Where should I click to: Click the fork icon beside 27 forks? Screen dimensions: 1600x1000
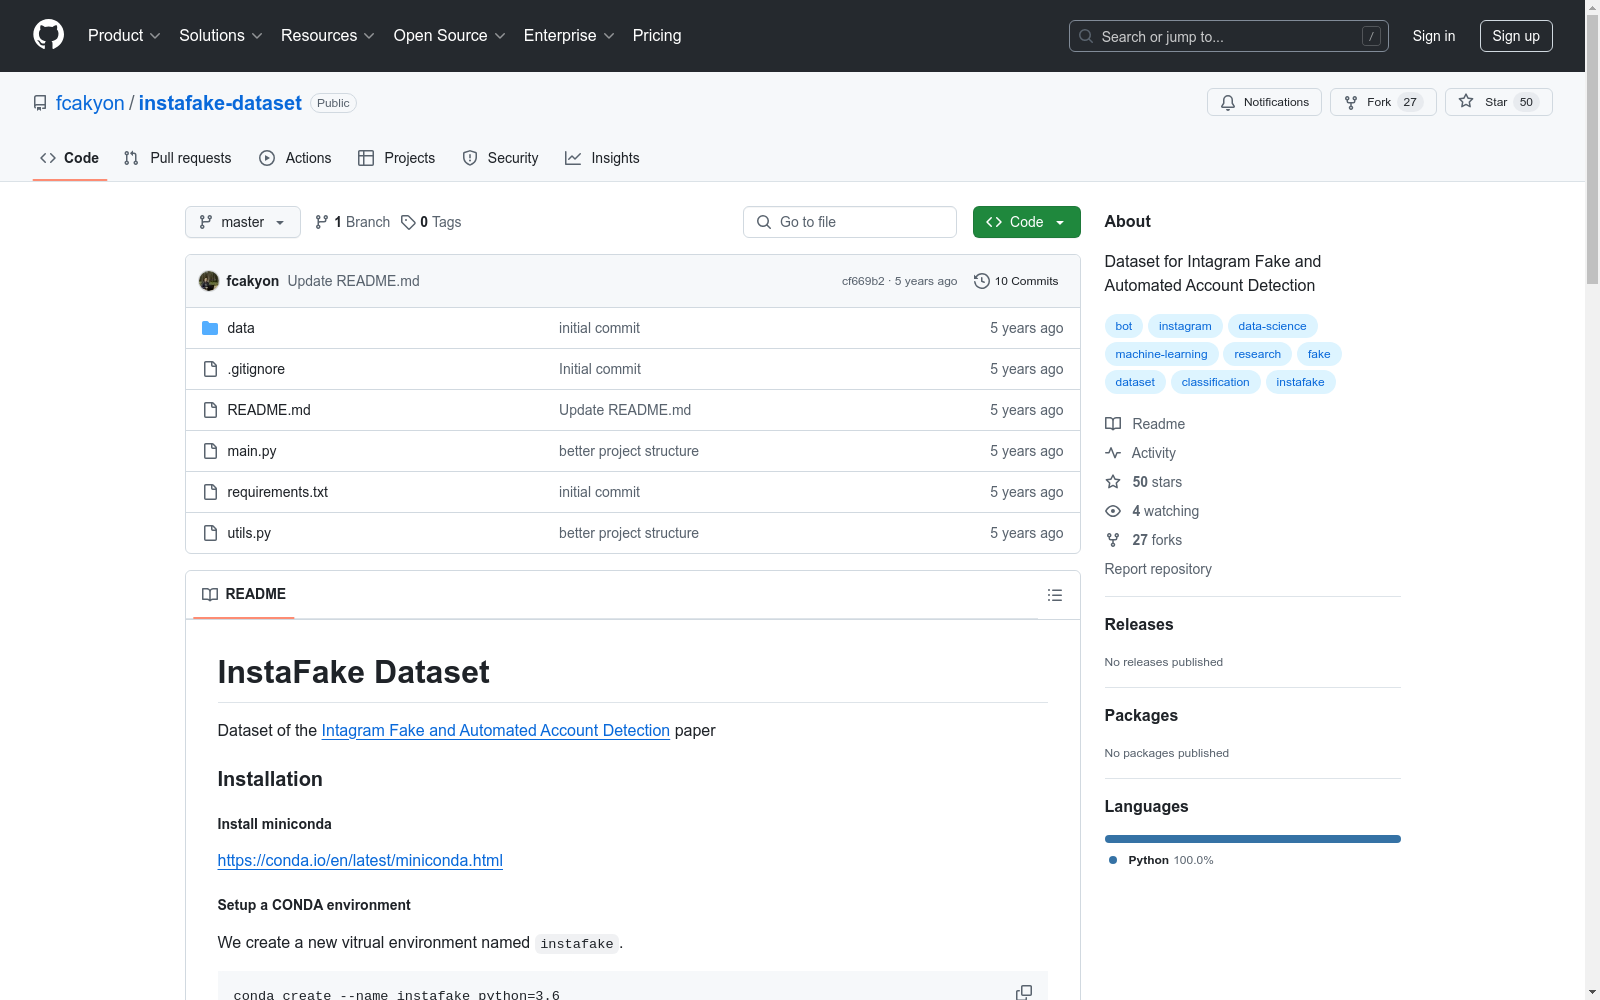(x=1113, y=540)
